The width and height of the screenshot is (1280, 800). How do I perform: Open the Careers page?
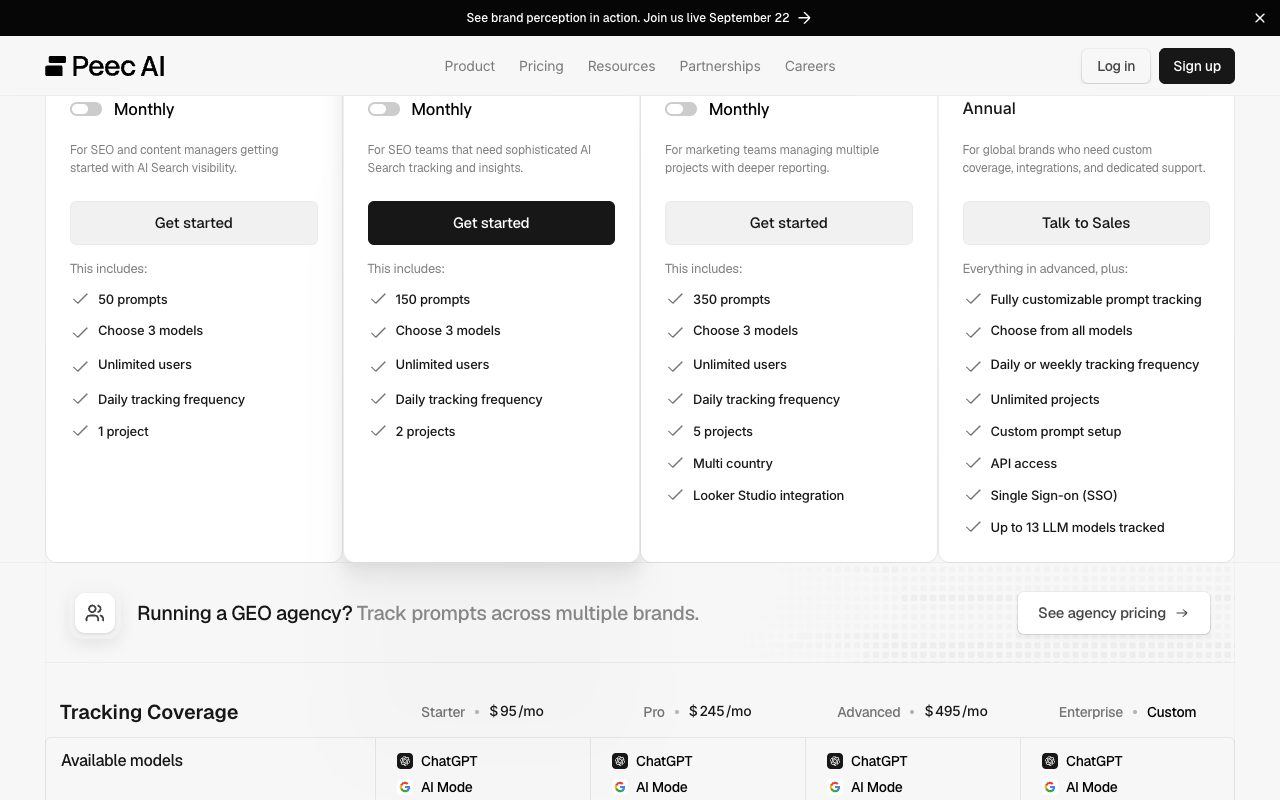(x=810, y=66)
